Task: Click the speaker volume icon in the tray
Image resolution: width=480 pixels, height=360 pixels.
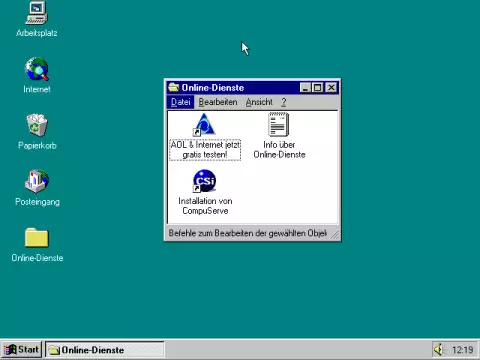Action: click(x=439, y=350)
